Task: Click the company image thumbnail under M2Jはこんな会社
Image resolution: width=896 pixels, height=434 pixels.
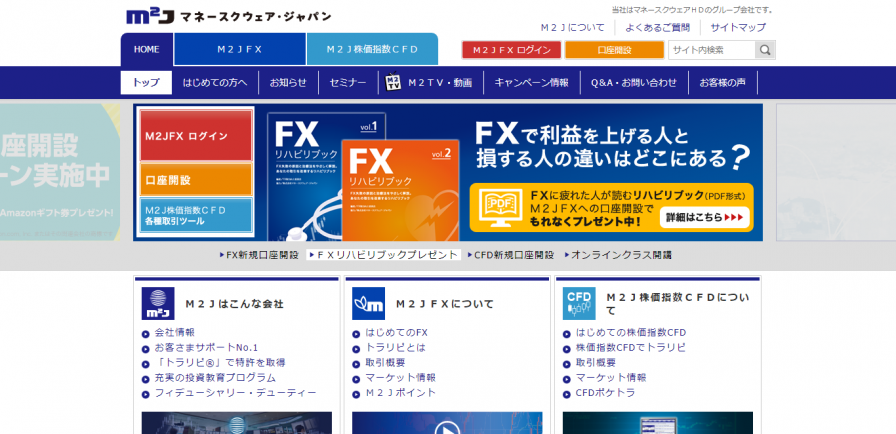Action: click(x=237, y=423)
